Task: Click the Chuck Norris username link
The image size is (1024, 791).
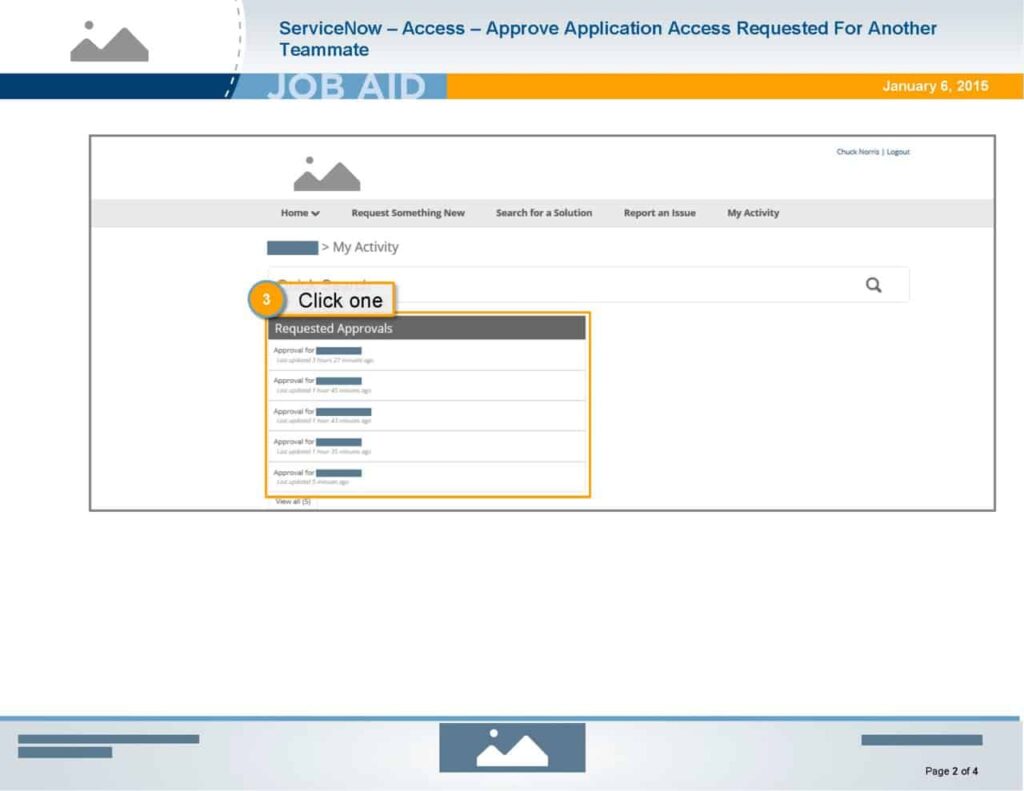Action: coord(857,151)
